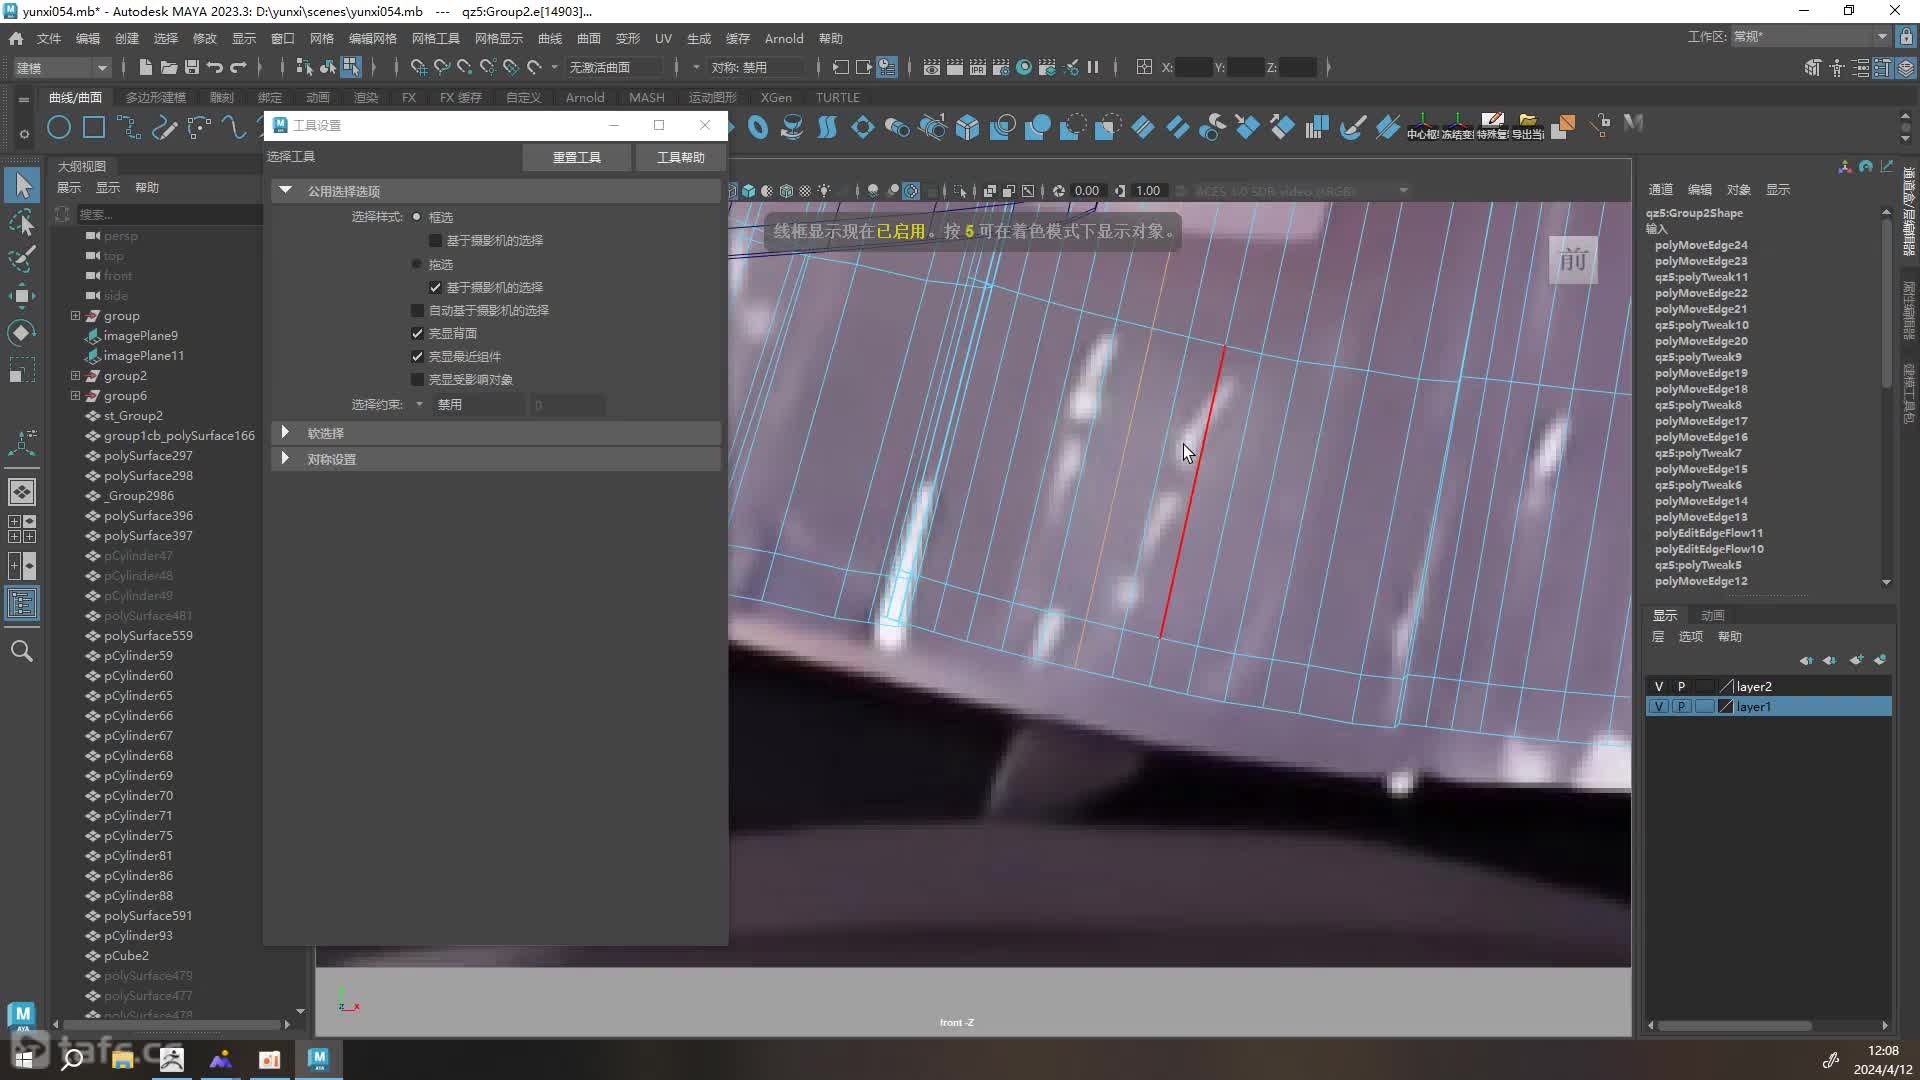Click the undo arrow icon

pos(214,67)
